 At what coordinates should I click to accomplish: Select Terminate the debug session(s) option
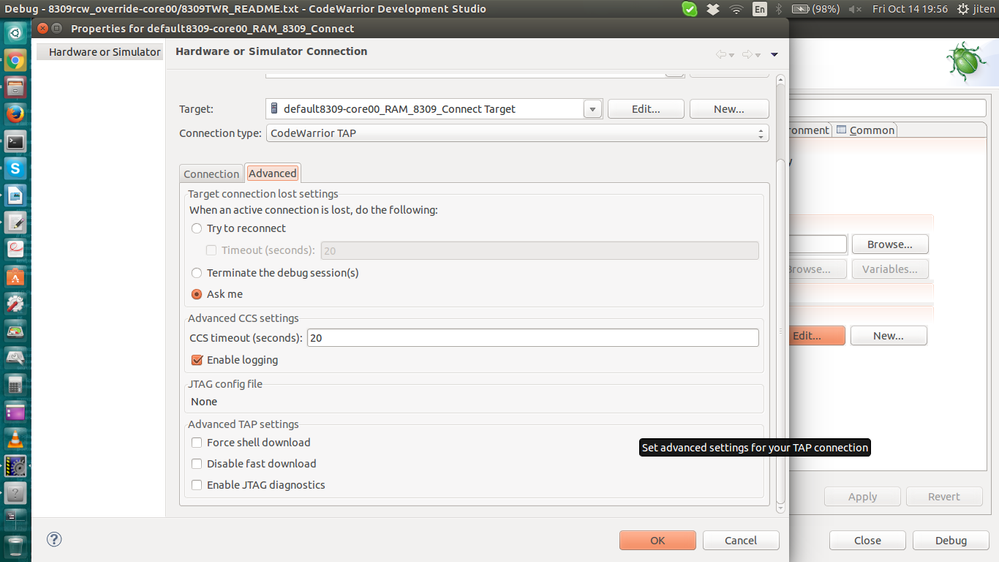[196, 273]
